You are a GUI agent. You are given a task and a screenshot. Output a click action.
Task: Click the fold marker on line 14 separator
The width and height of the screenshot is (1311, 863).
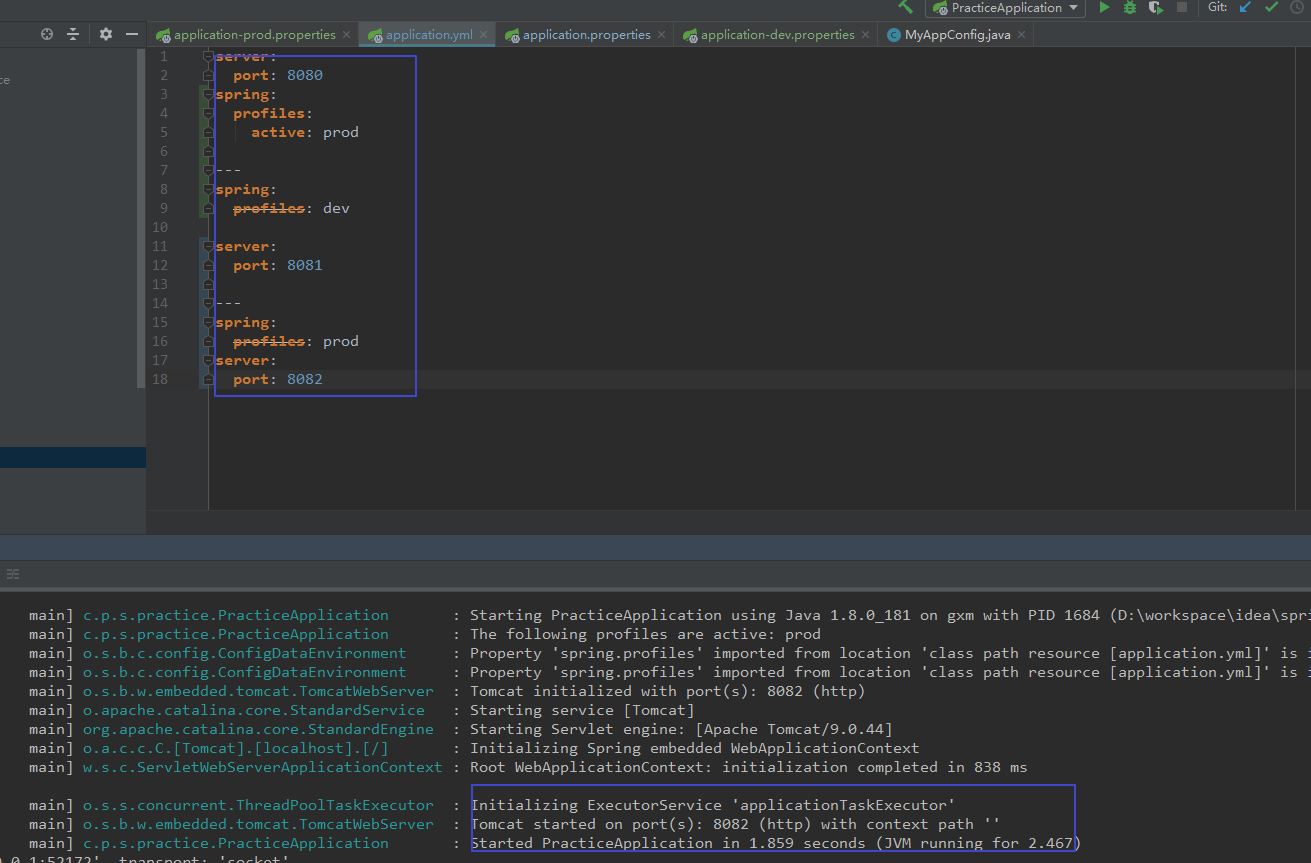208,303
